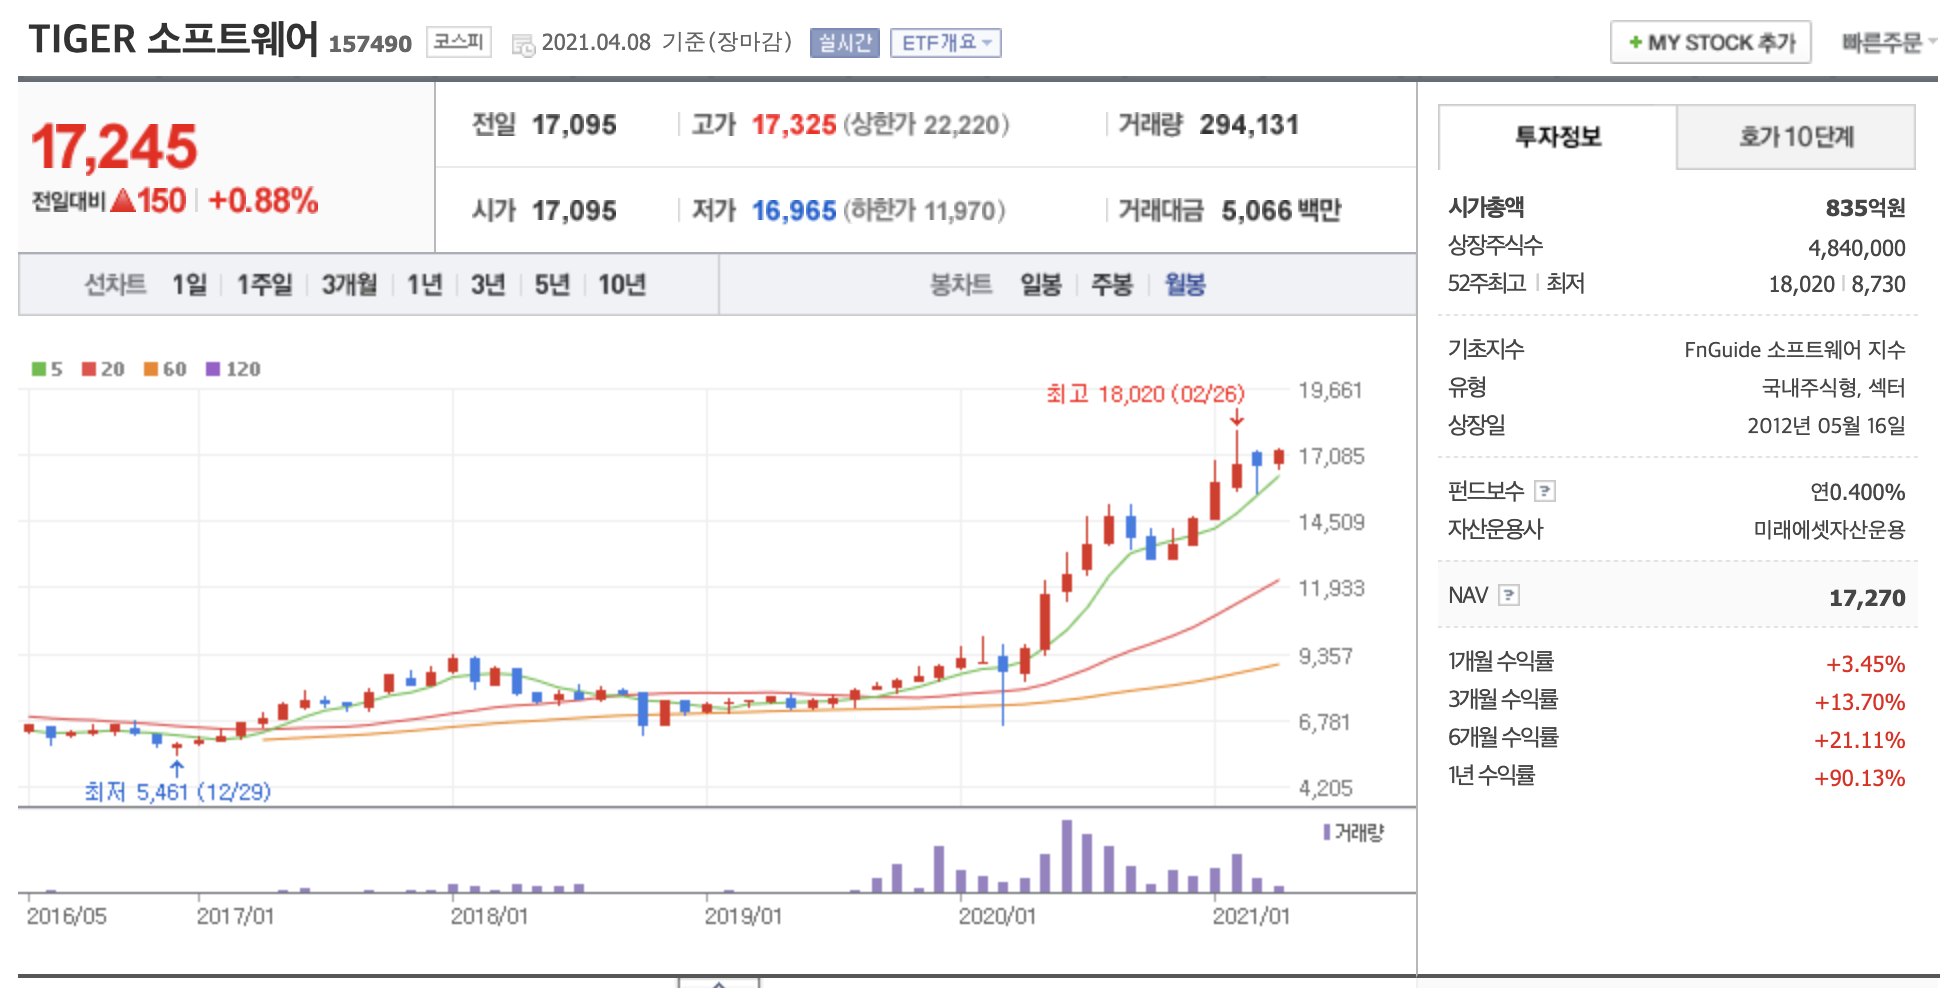Click the 유형 value 국내주식형, 섹터
The height and width of the screenshot is (988, 1948).
(x=1833, y=388)
